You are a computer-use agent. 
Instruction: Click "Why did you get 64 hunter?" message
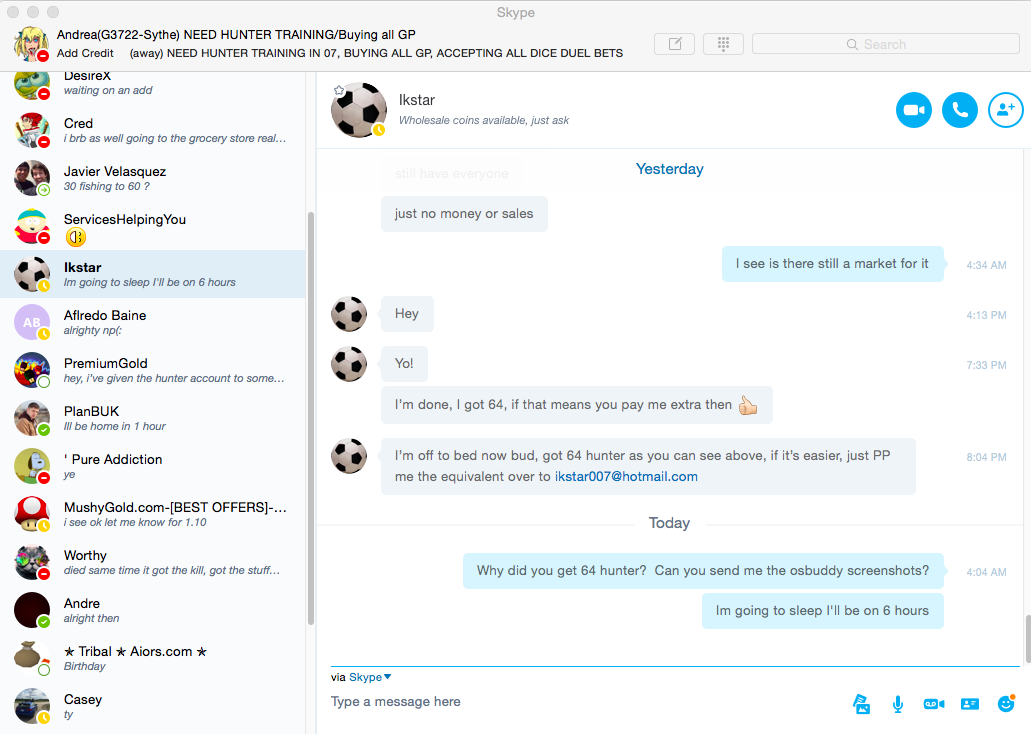point(704,570)
